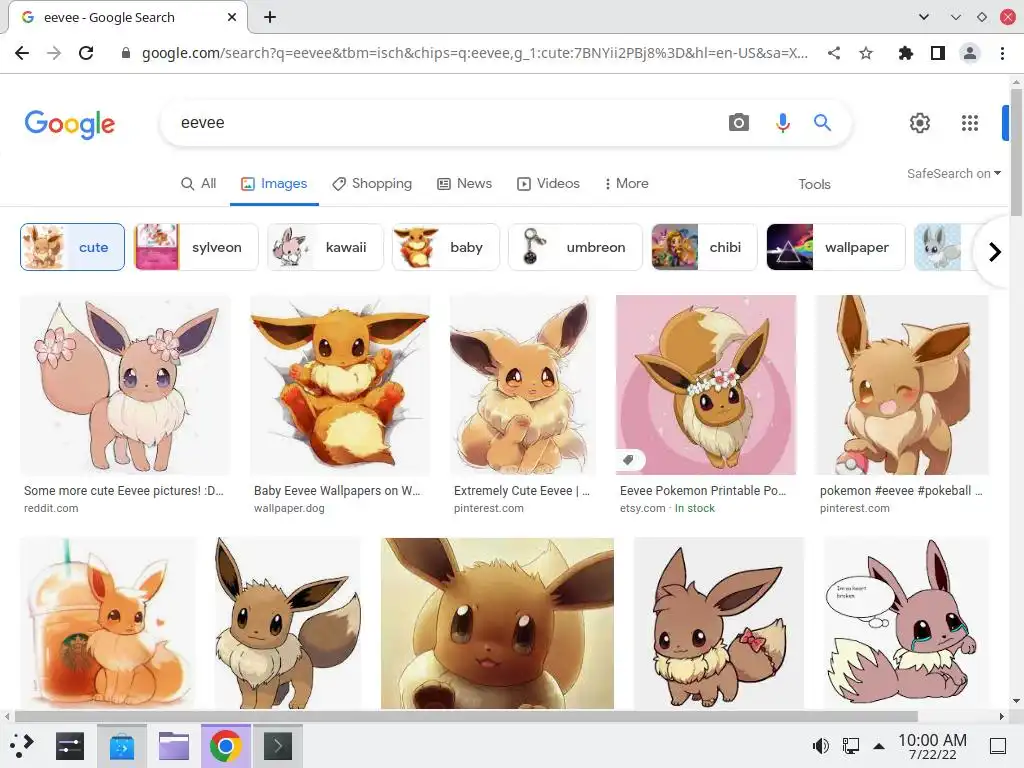Screen dimensions: 1024x768
Task: Select the eevee - Google Search tab
Action: pos(127,18)
